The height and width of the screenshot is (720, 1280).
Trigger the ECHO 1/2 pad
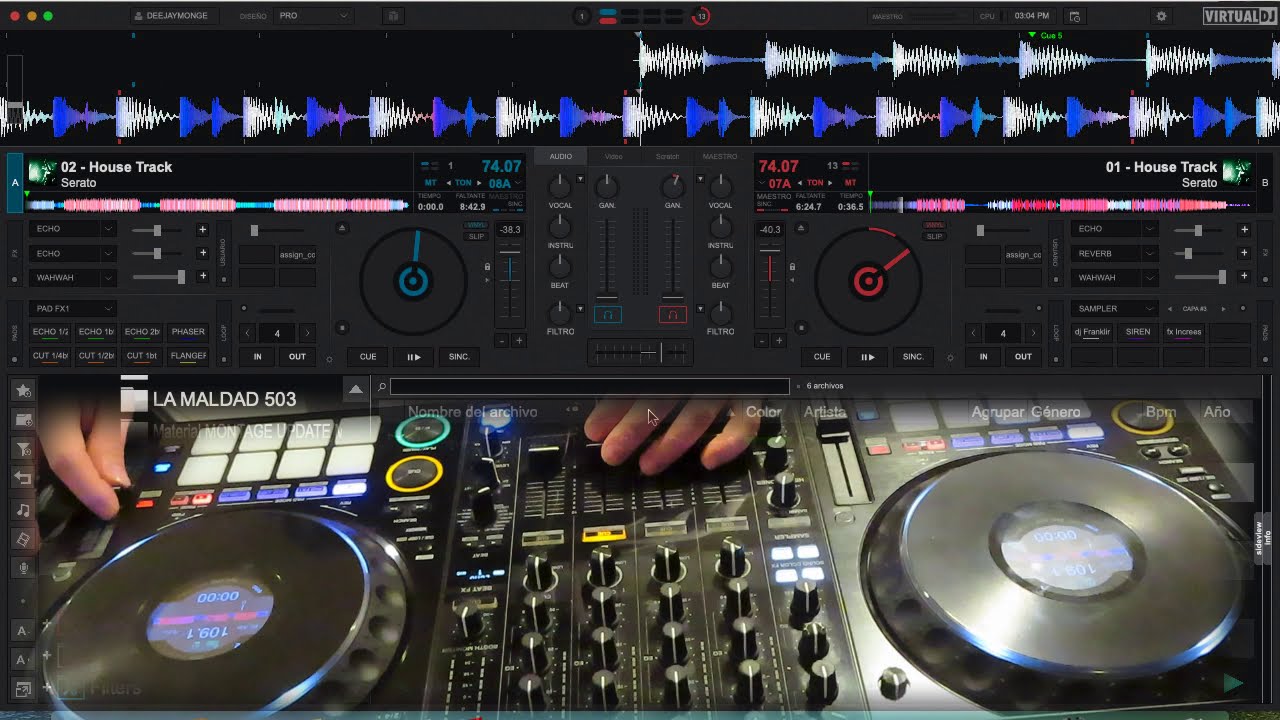(50, 332)
